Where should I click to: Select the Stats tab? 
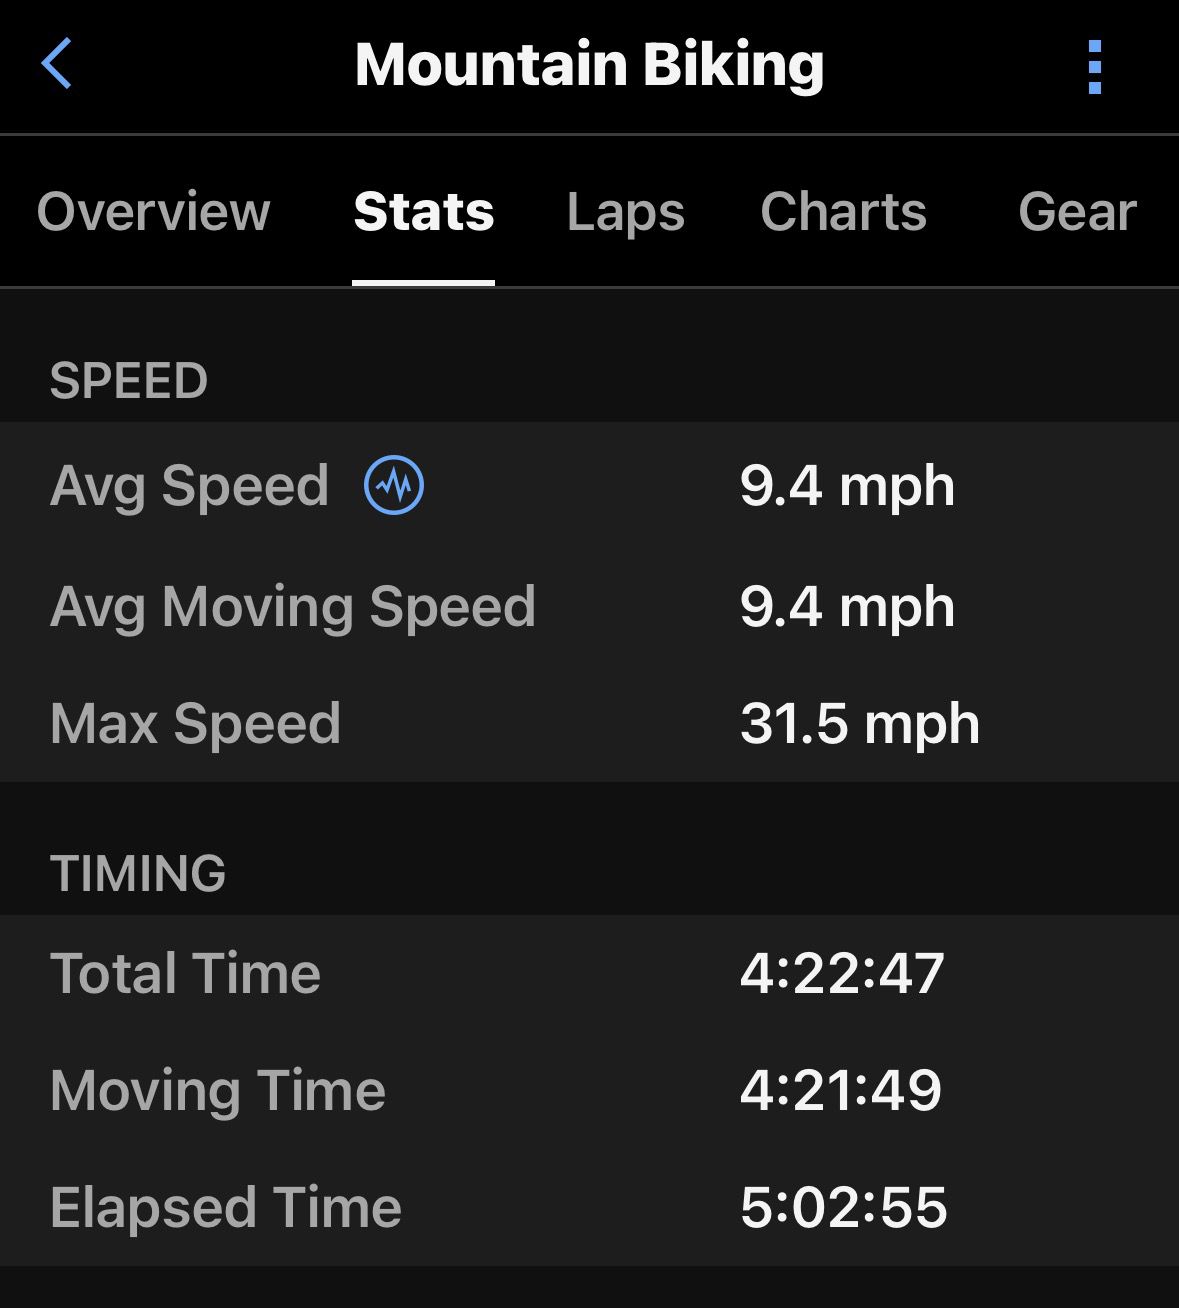click(424, 212)
